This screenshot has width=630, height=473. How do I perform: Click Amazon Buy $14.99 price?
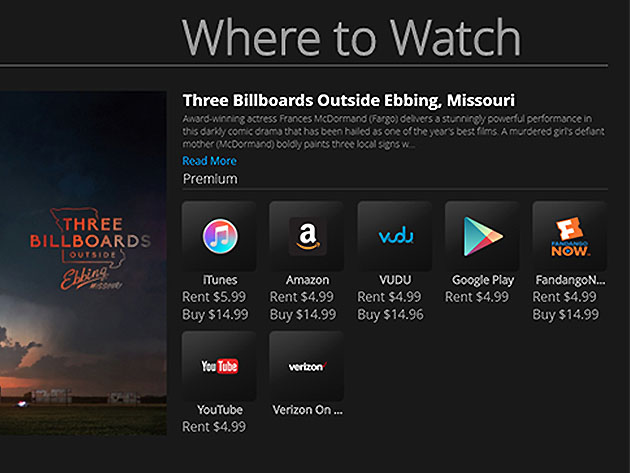(303, 315)
